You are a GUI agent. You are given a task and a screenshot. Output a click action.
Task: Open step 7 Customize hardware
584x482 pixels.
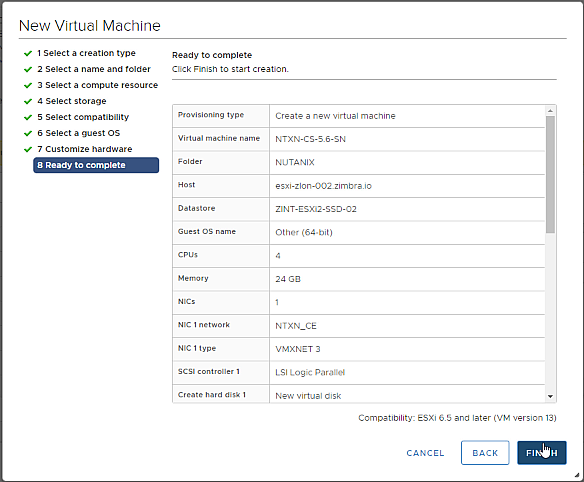[85, 149]
